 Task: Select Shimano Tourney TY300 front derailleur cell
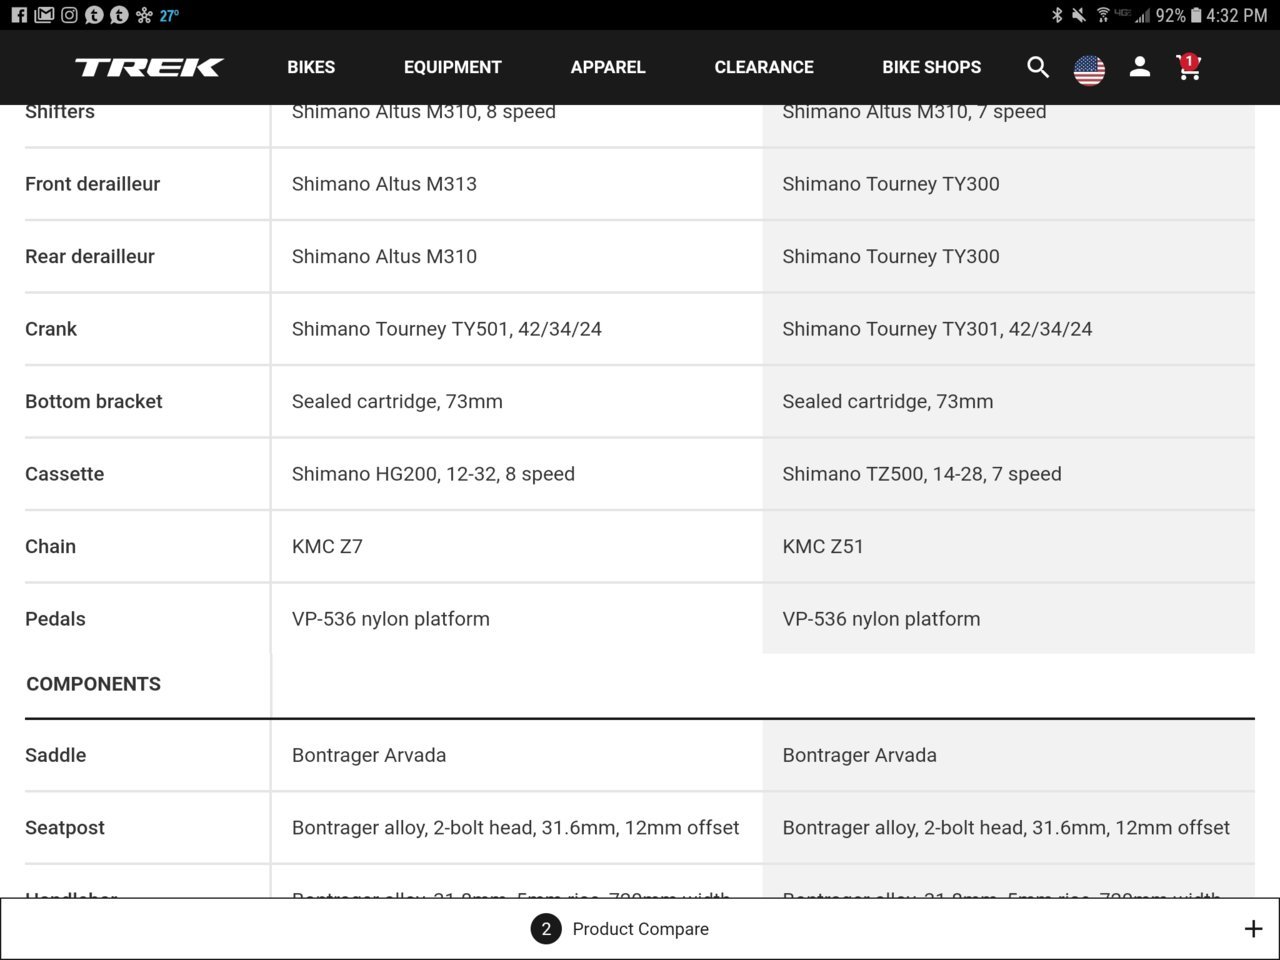tap(1008, 184)
